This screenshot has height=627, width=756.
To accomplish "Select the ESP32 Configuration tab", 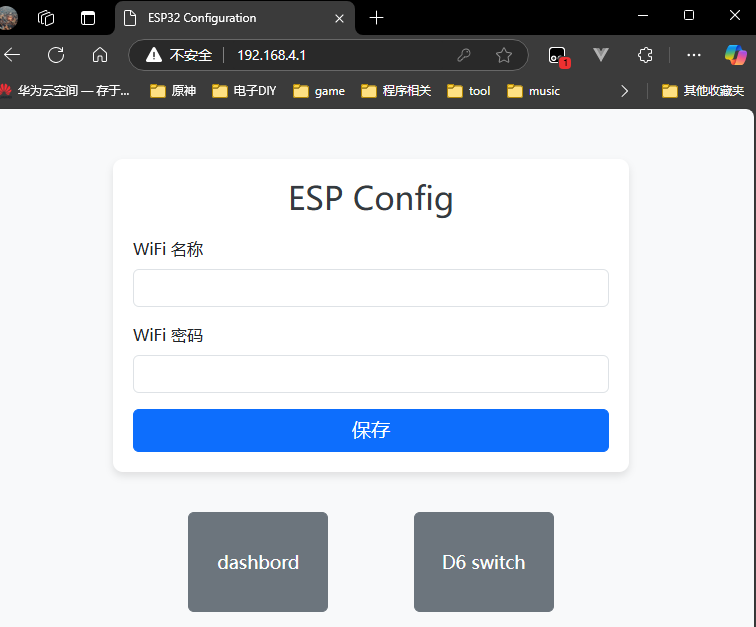I will click(235, 18).
